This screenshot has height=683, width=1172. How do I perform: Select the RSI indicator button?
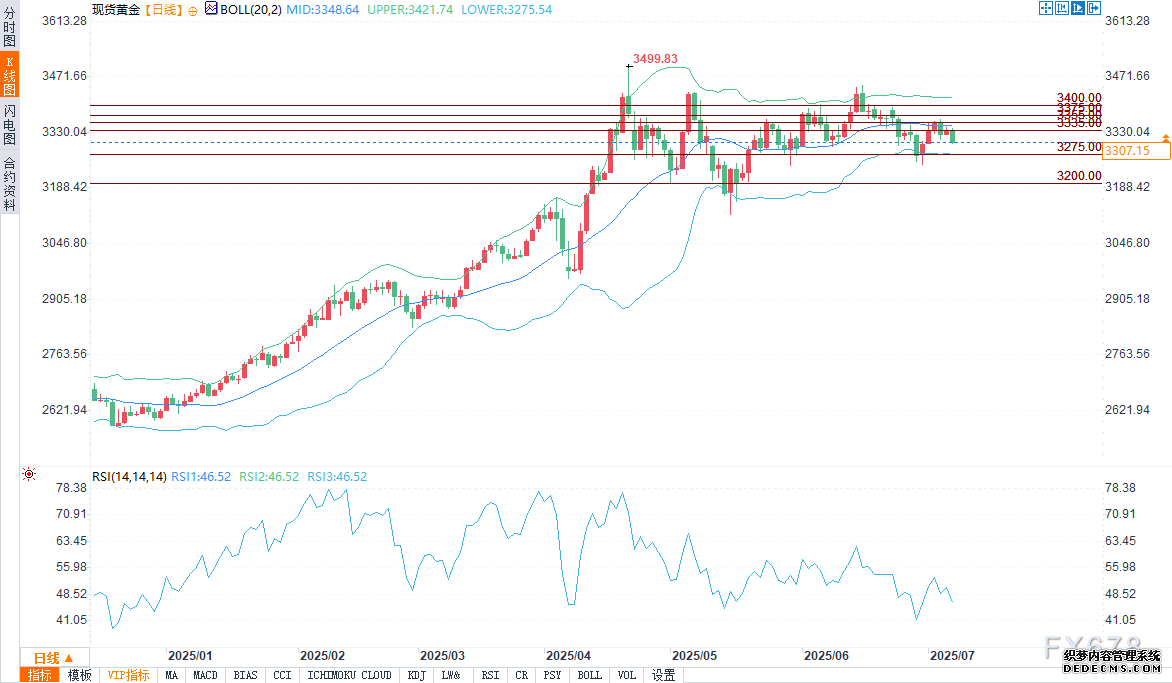click(x=490, y=675)
